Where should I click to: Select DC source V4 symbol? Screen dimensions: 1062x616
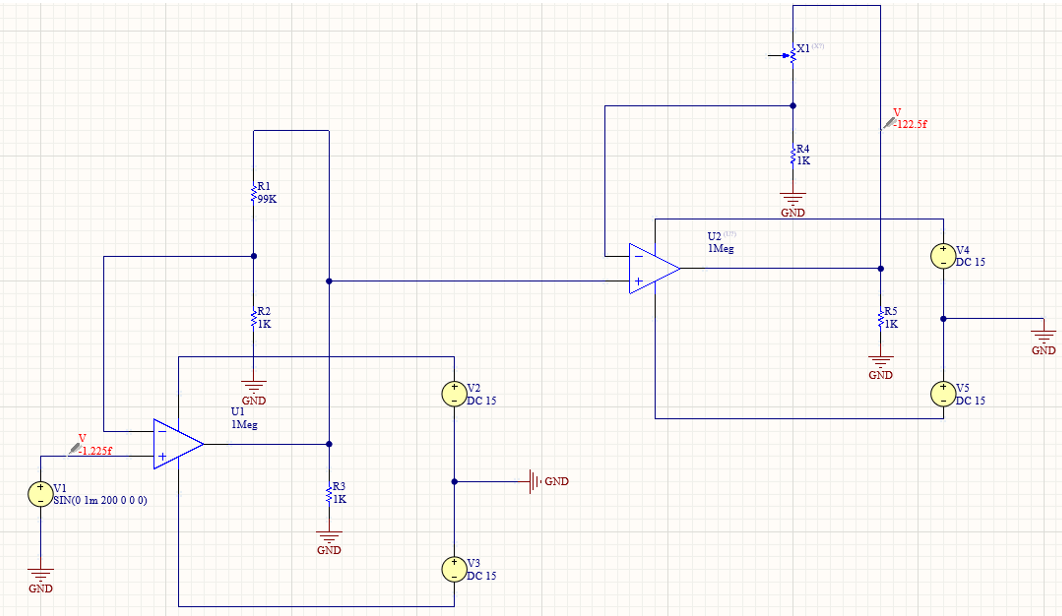(x=943, y=256)
